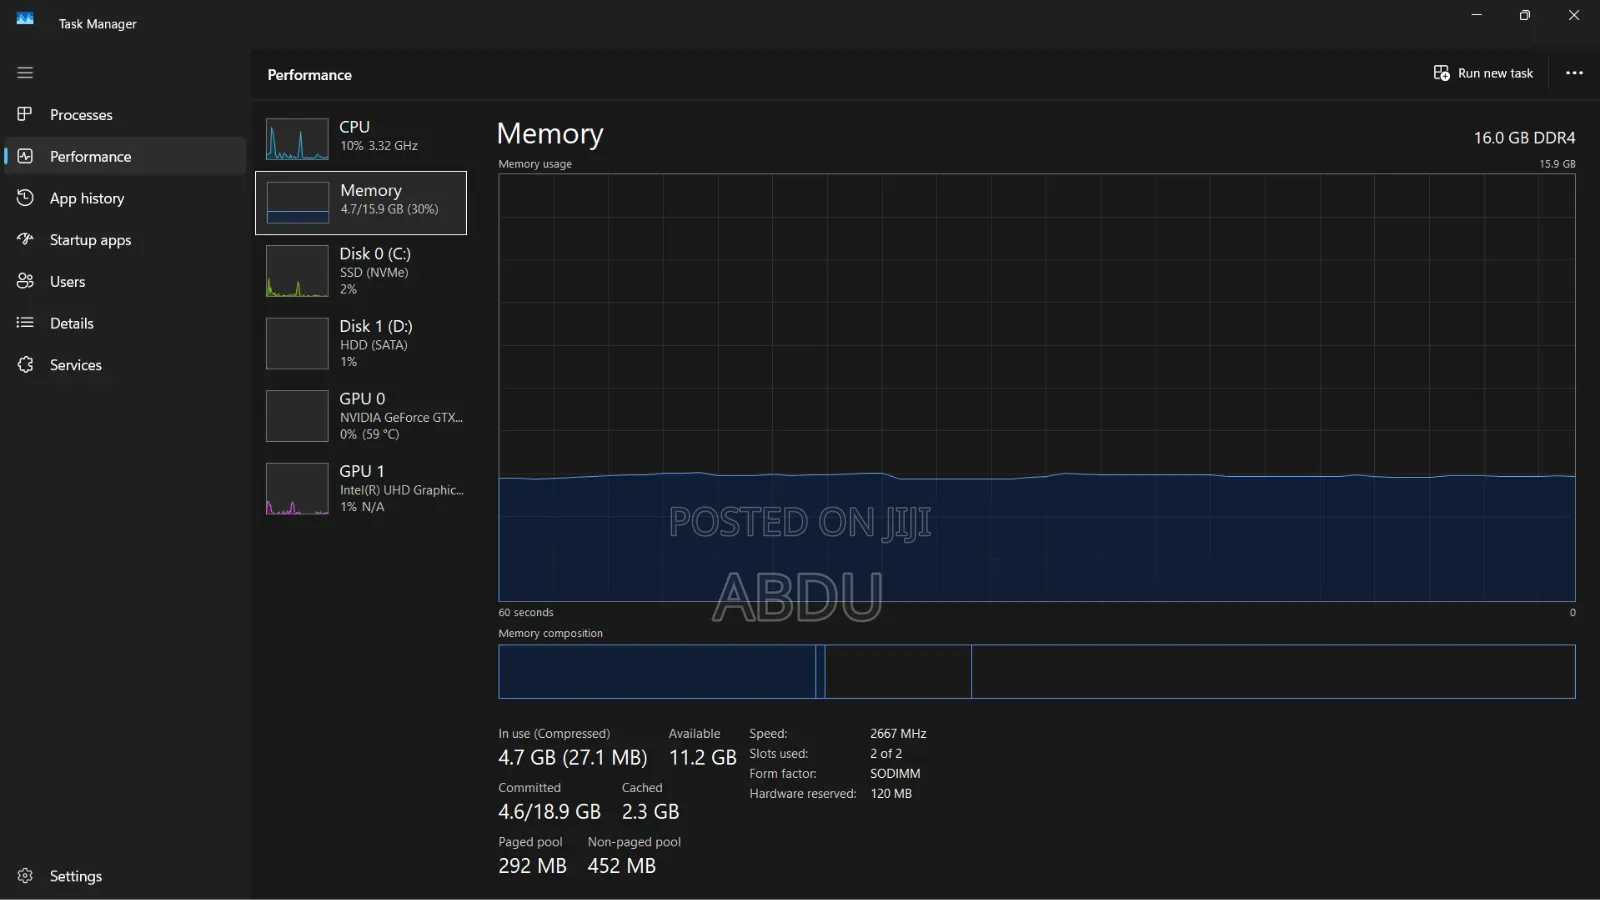The height and width of the screenshot is (900, 1600).
Task: Select the GPU 0 mini graph
Action: (x=297, y=416)
